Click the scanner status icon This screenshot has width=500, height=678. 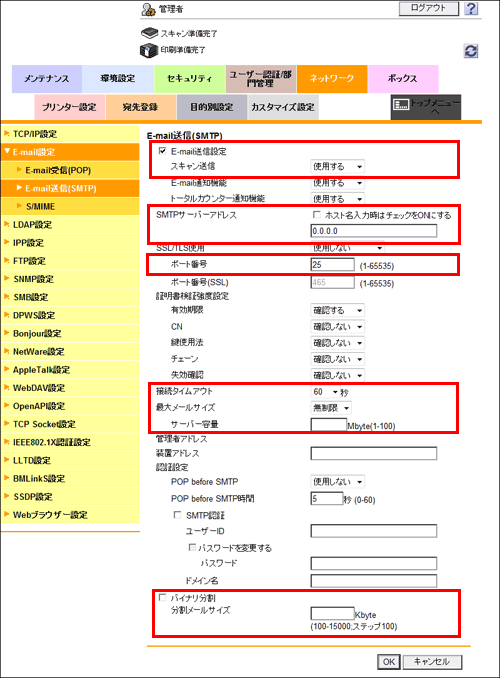point(149,33)
